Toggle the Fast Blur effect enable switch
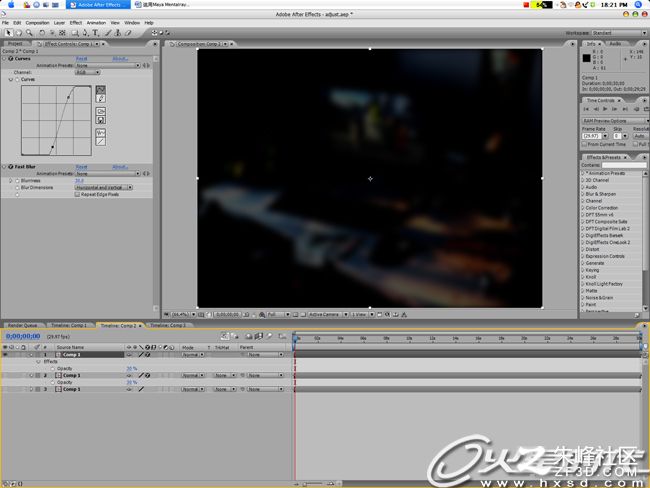650x488 pixels. (x=11, y=167)
